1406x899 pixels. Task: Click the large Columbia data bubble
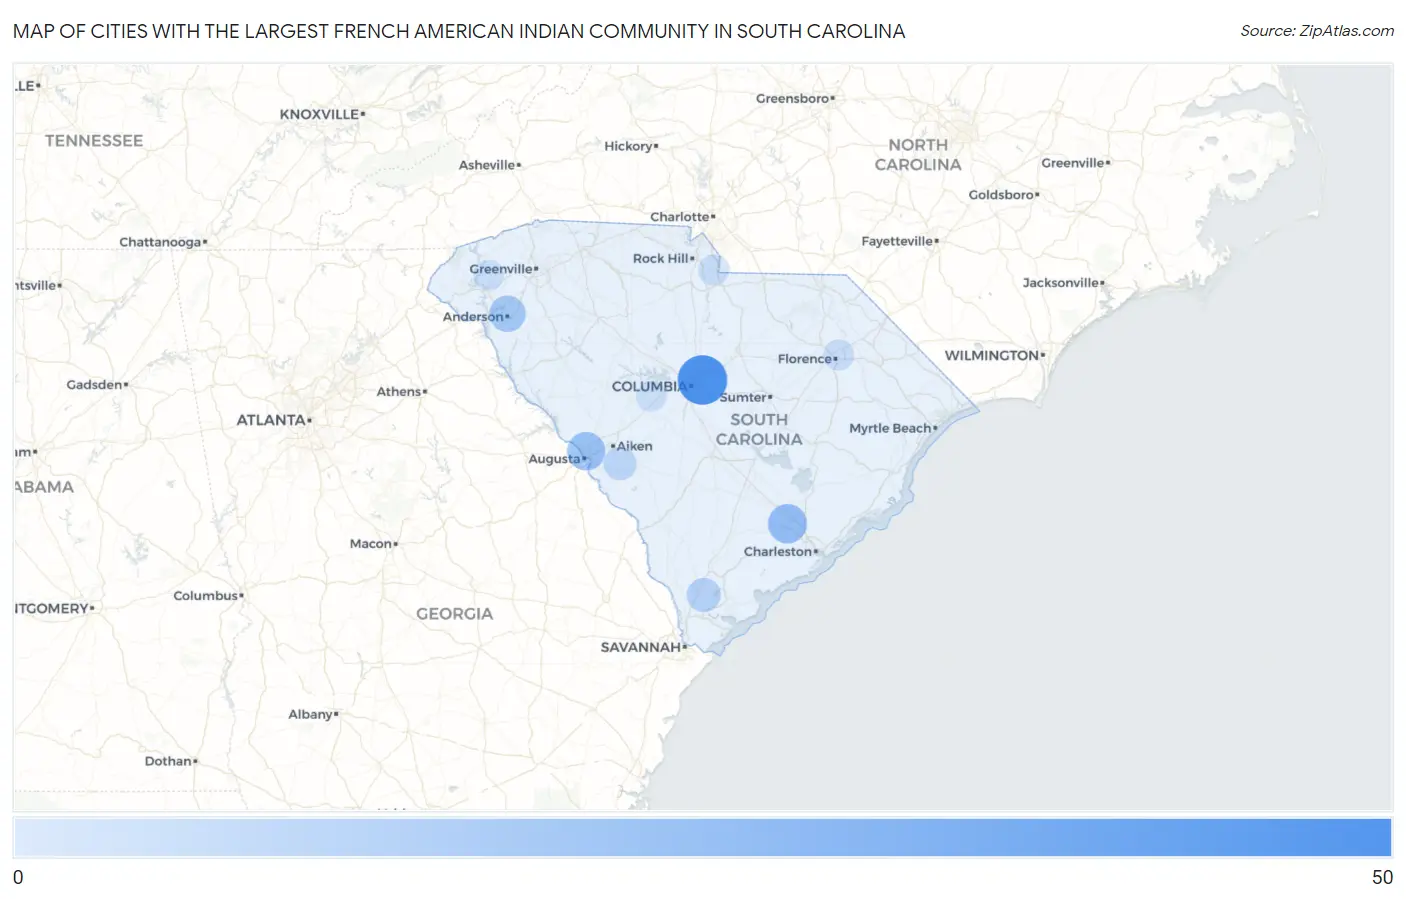pos(702,380)
